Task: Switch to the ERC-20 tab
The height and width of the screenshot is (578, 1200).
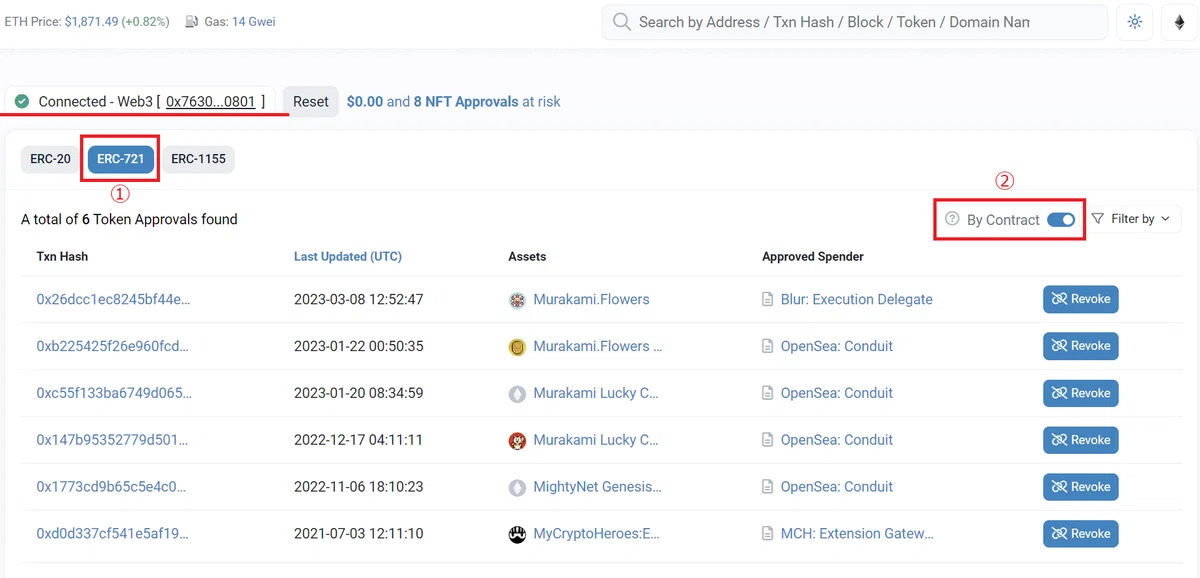Action: pos(50,159)
